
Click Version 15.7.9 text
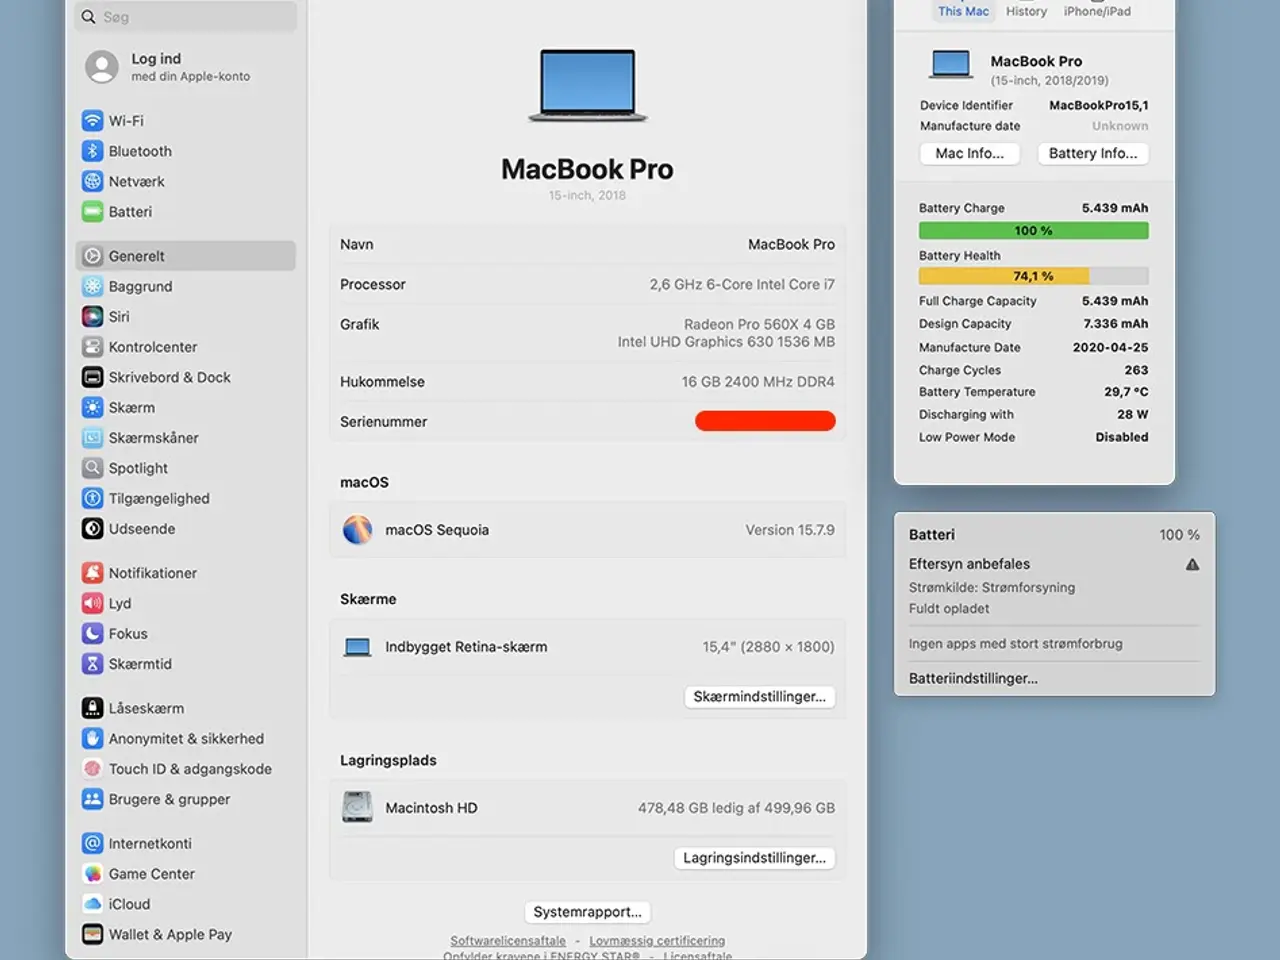pyautogui.click(x=790, y=530)
